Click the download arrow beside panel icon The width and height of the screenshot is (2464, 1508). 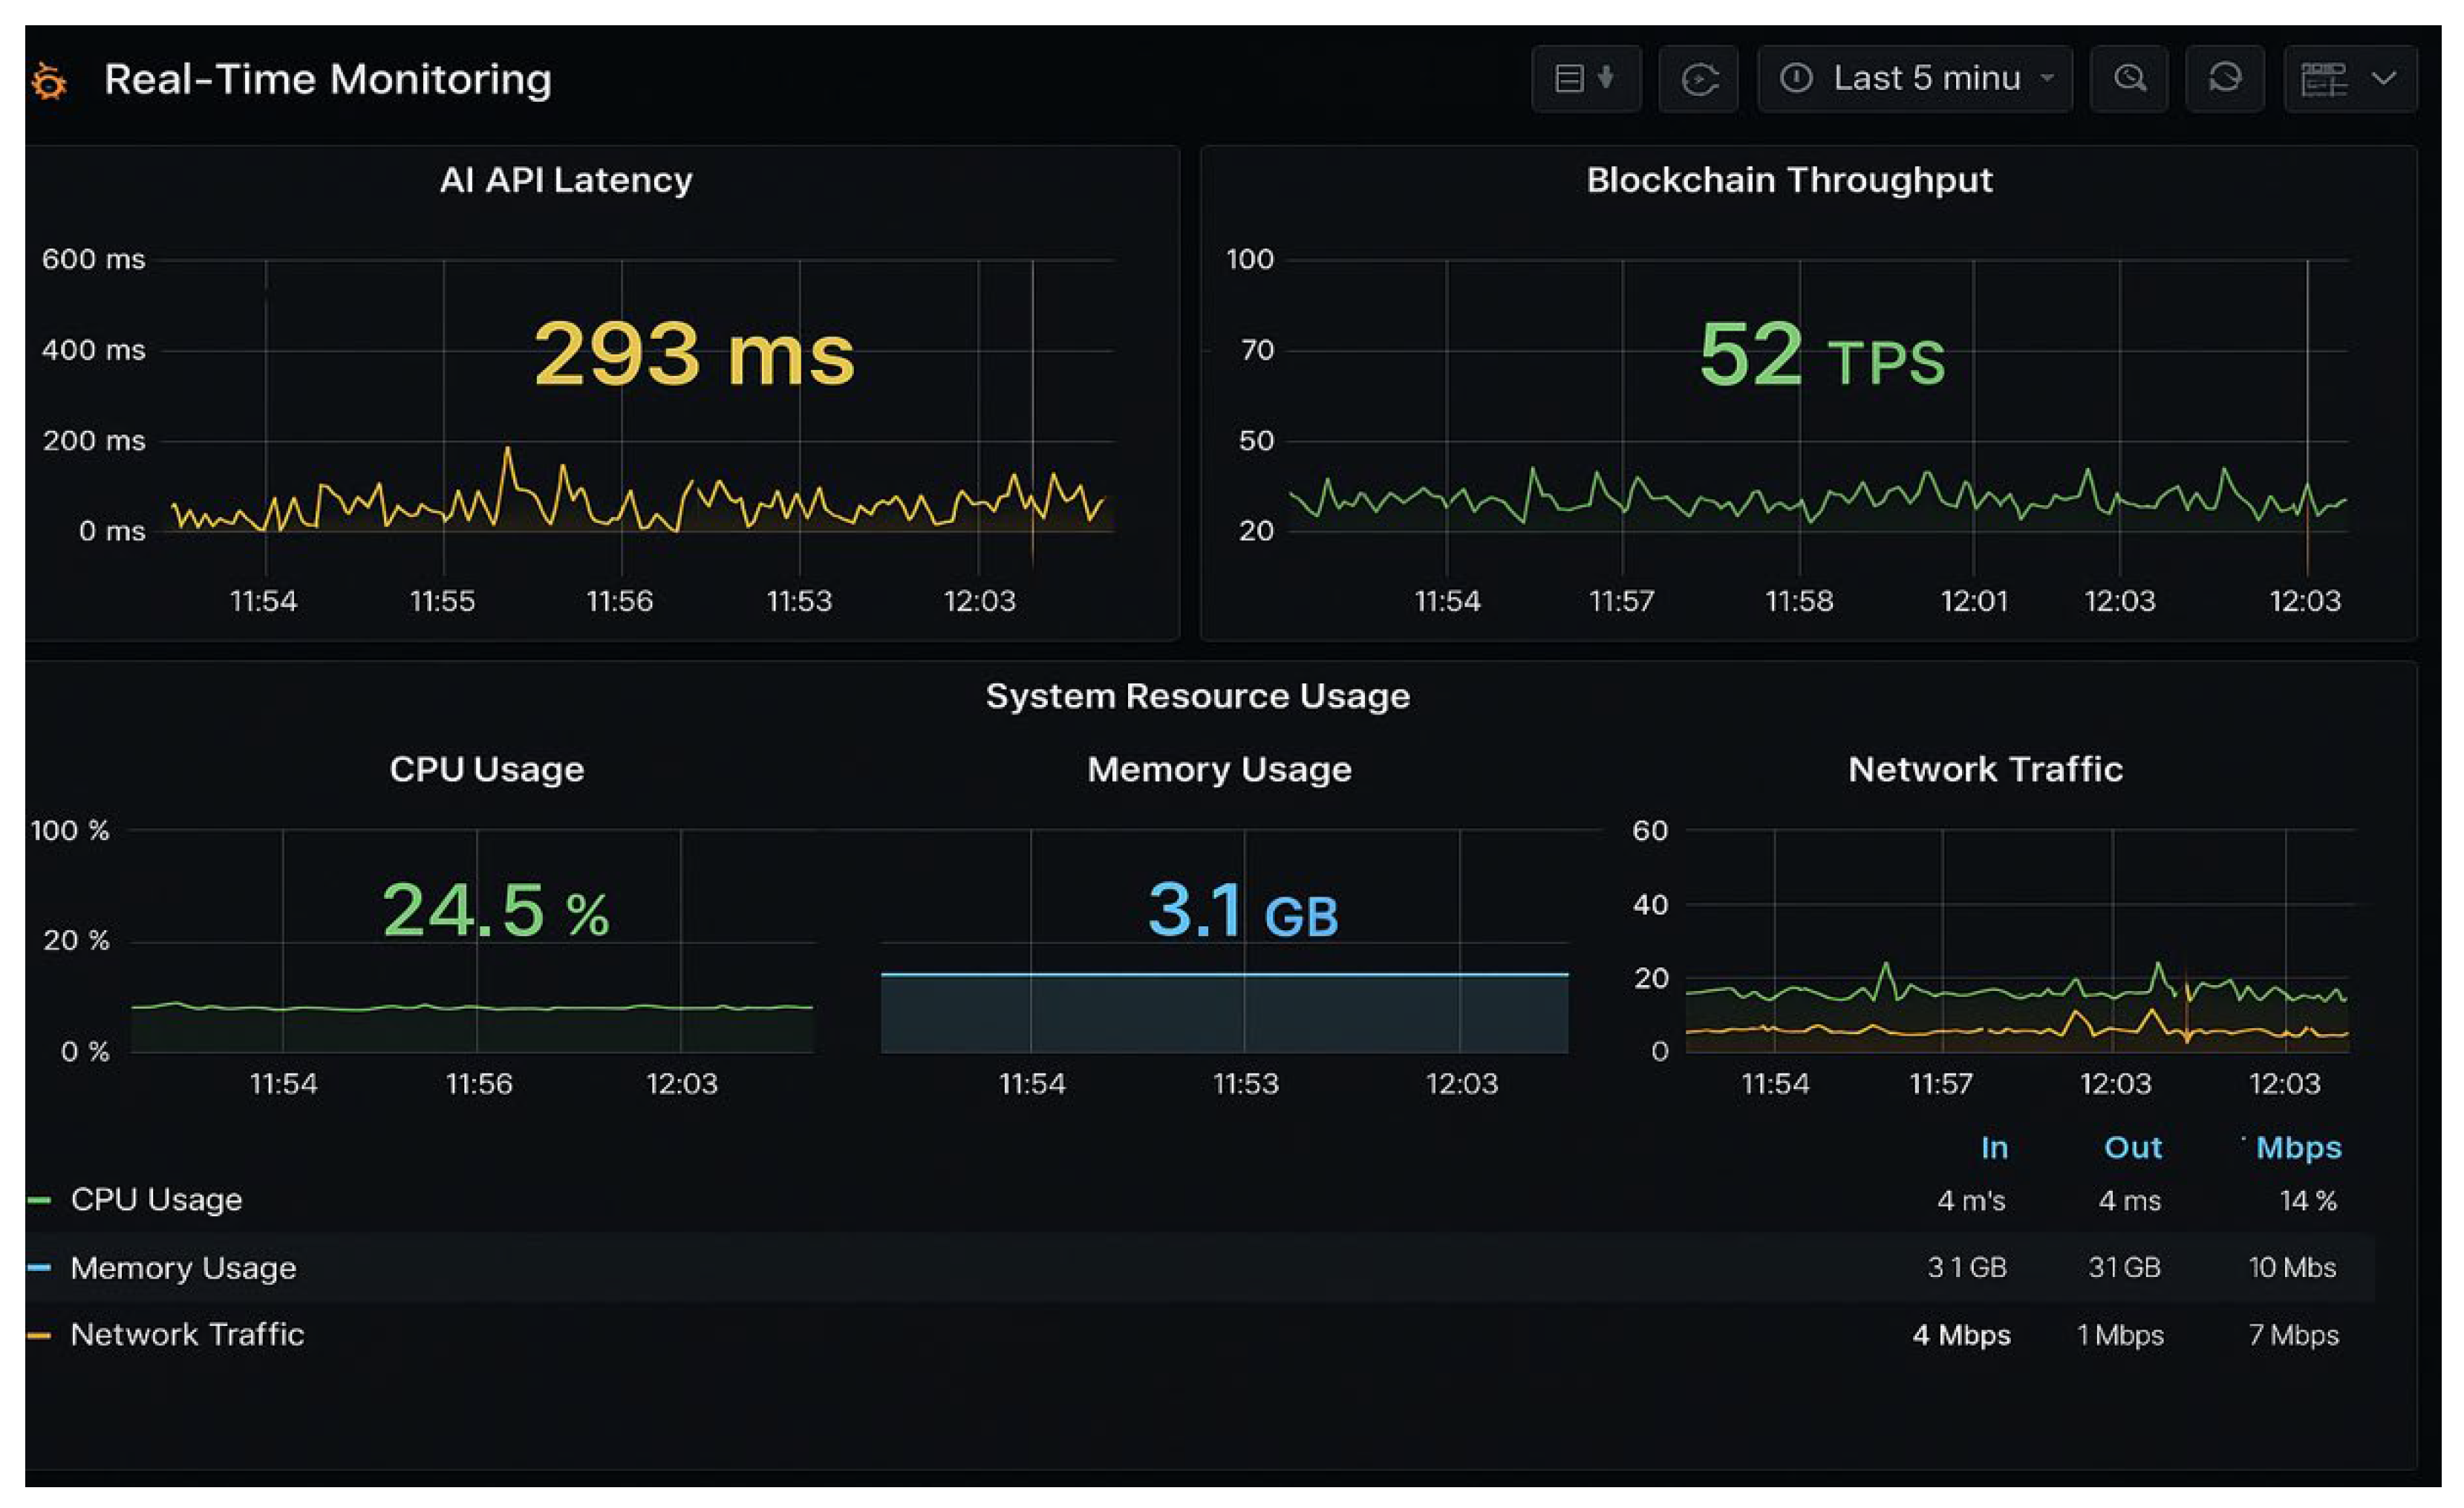pos(1605,78)
